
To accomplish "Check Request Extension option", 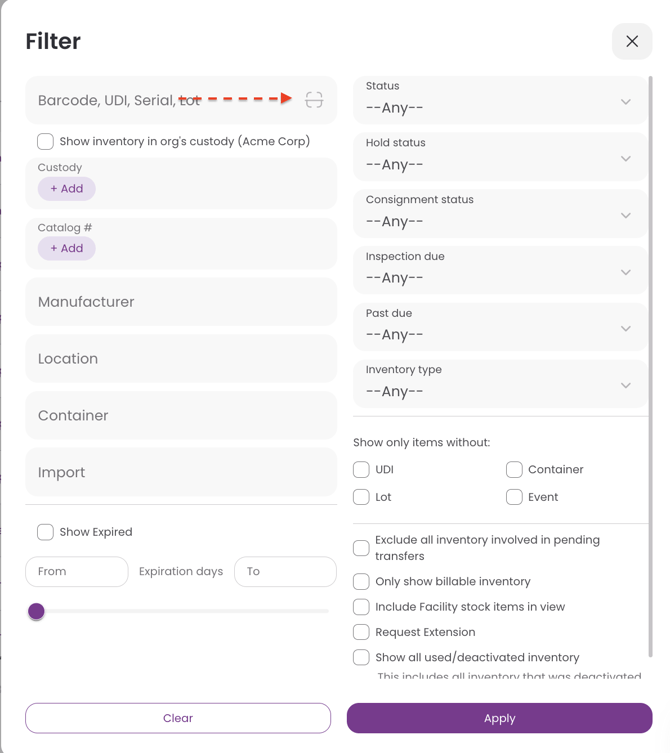I will (361, 632).
